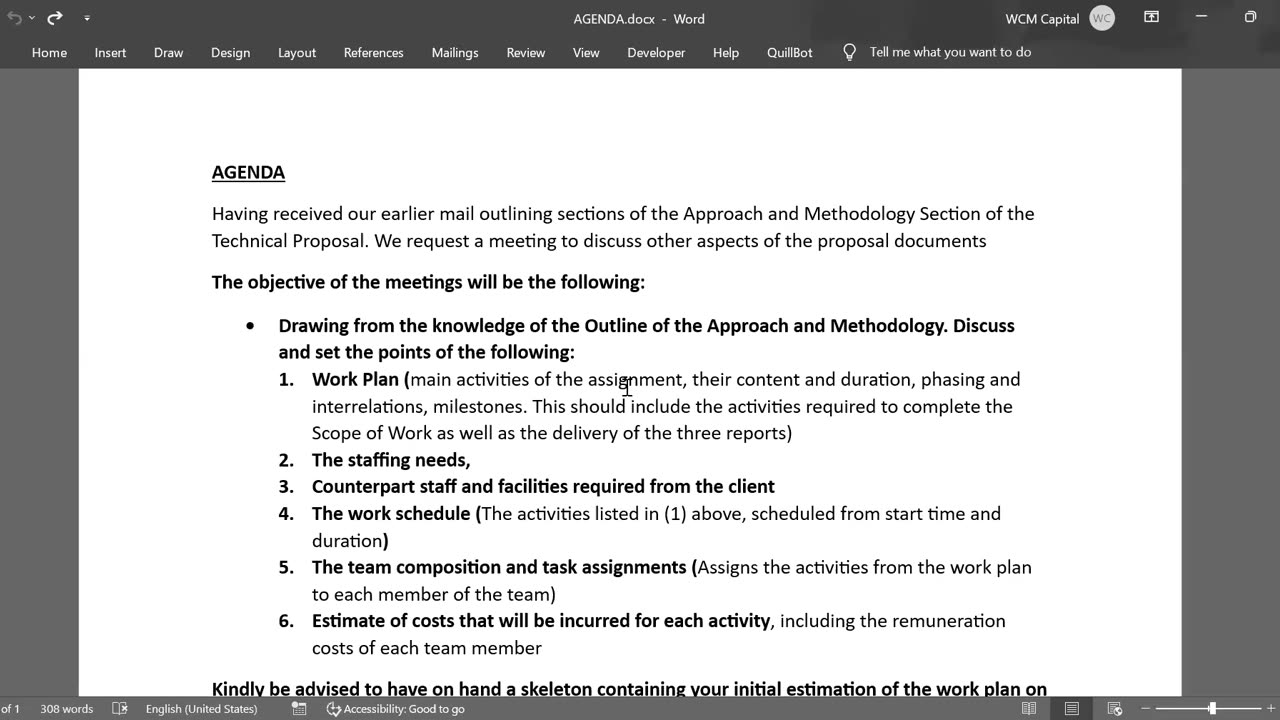This screenshot has height=720, width=1280.
Task: Click the AGENDA heading text
Action: click(248, 172)
